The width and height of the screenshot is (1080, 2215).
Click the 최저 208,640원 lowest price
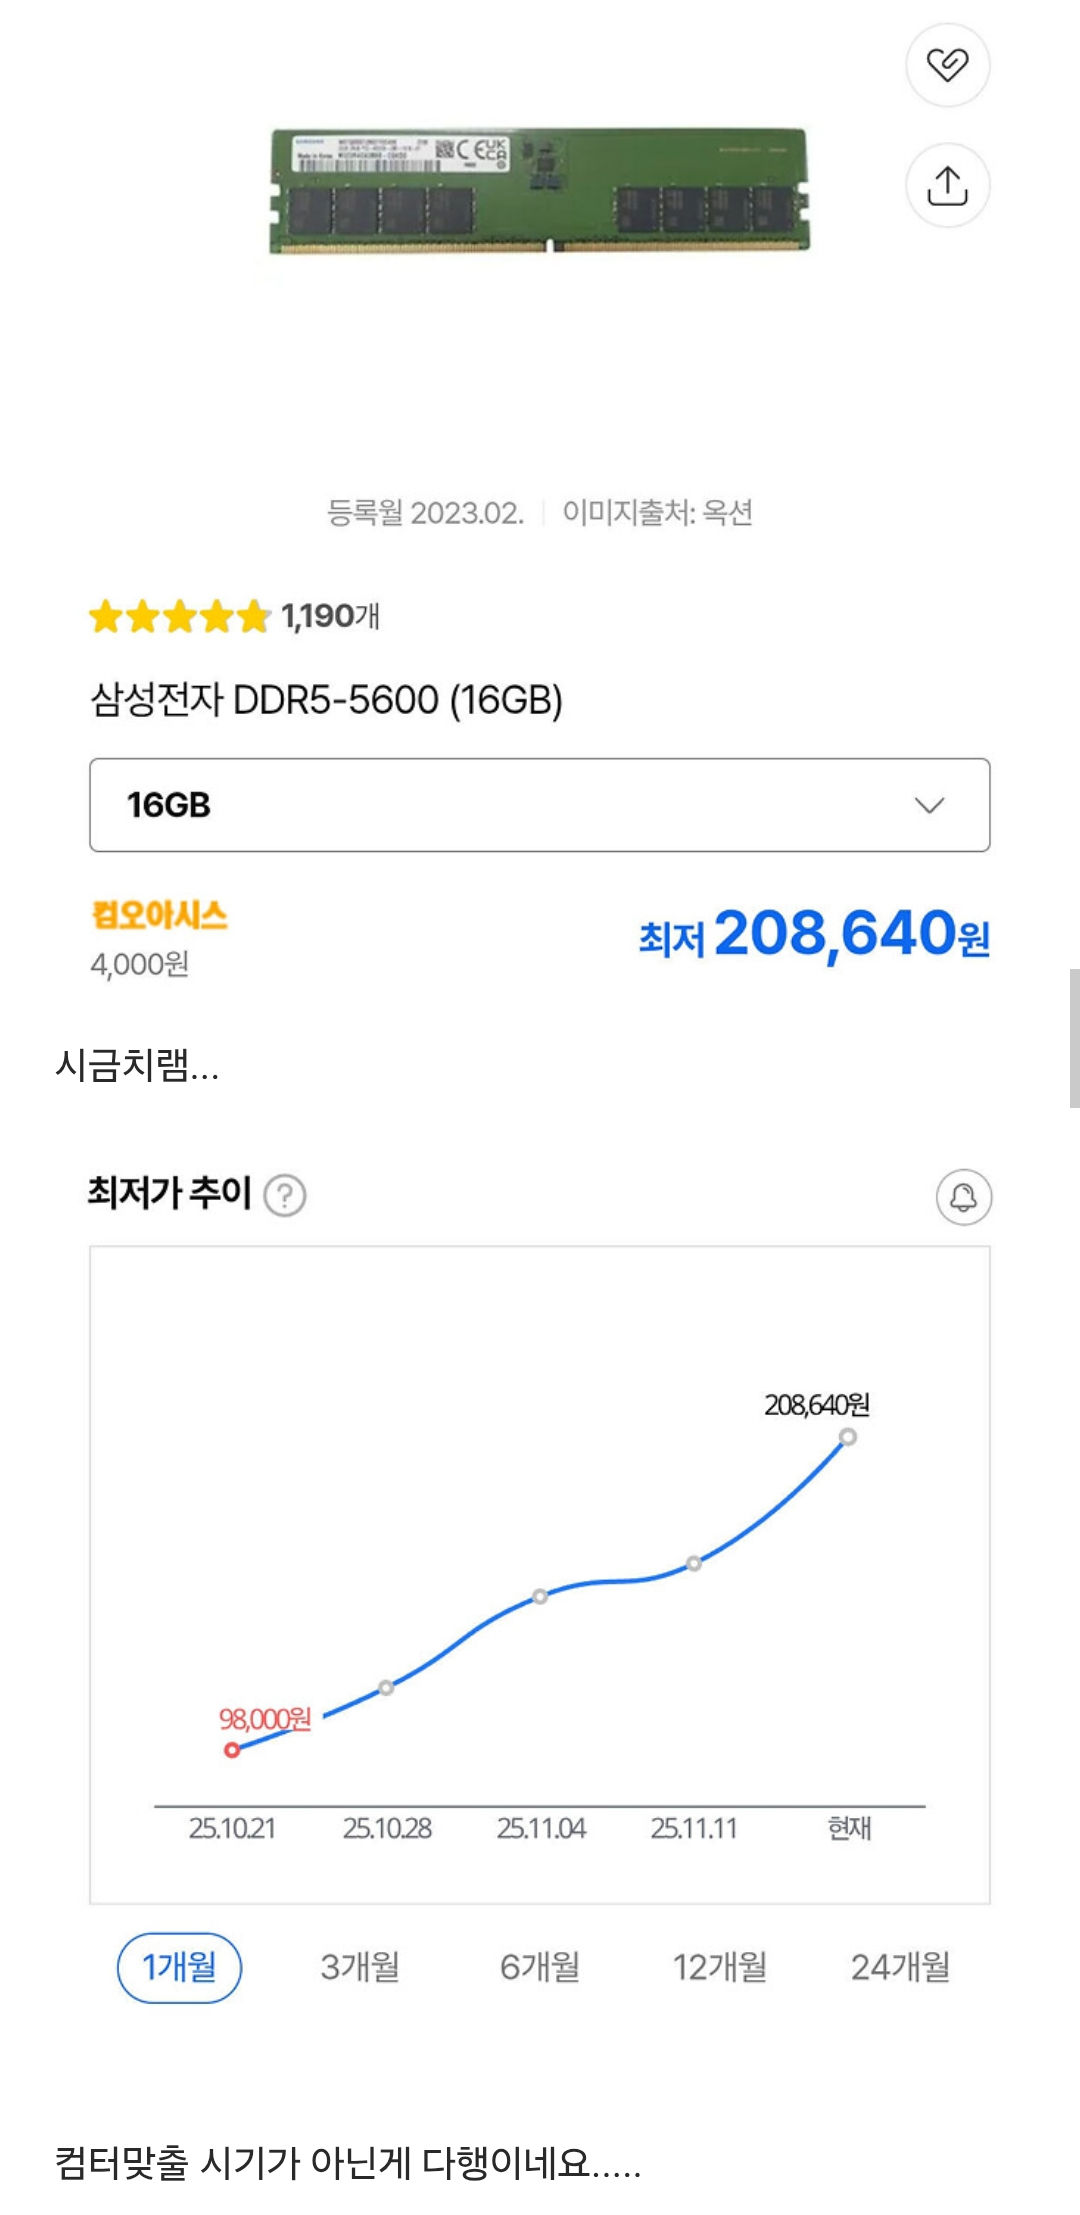[x=814, y=934]
